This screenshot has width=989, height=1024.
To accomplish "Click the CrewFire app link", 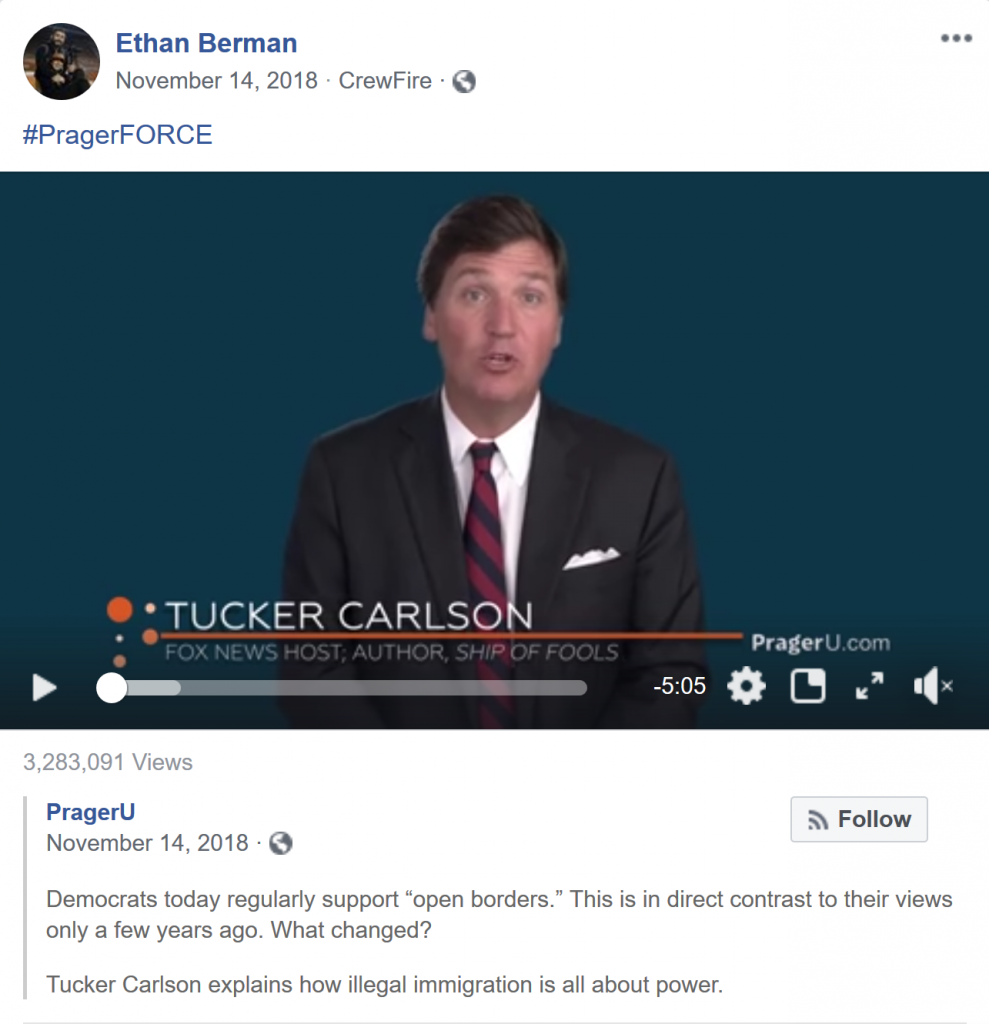I will [x=385, y=80].
